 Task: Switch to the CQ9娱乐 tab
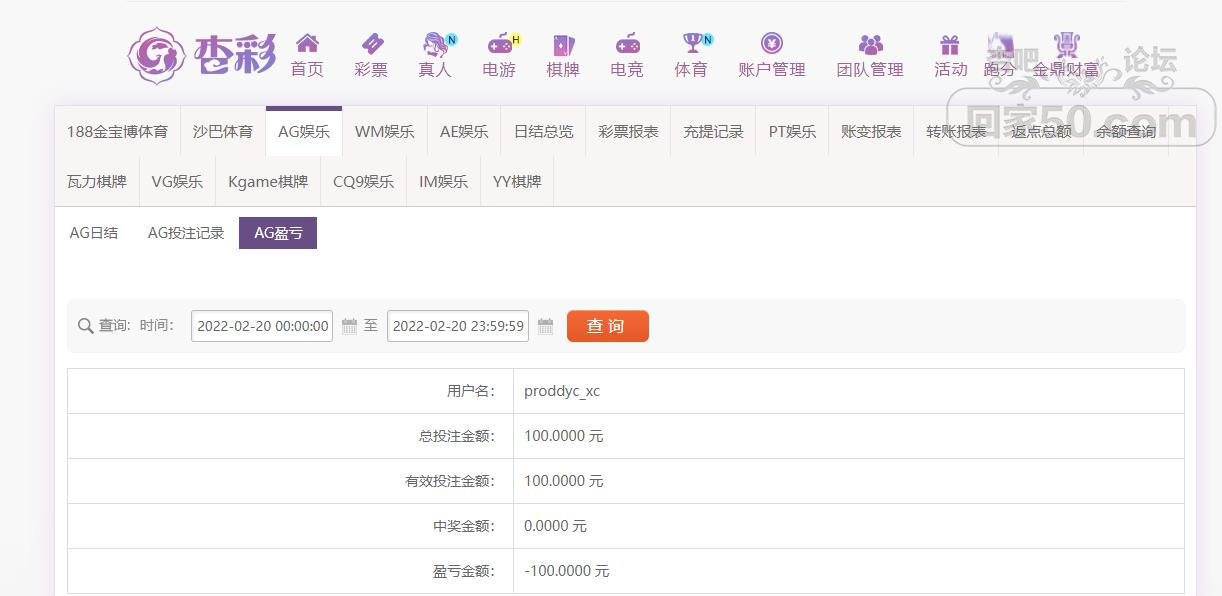coord(363,181)
